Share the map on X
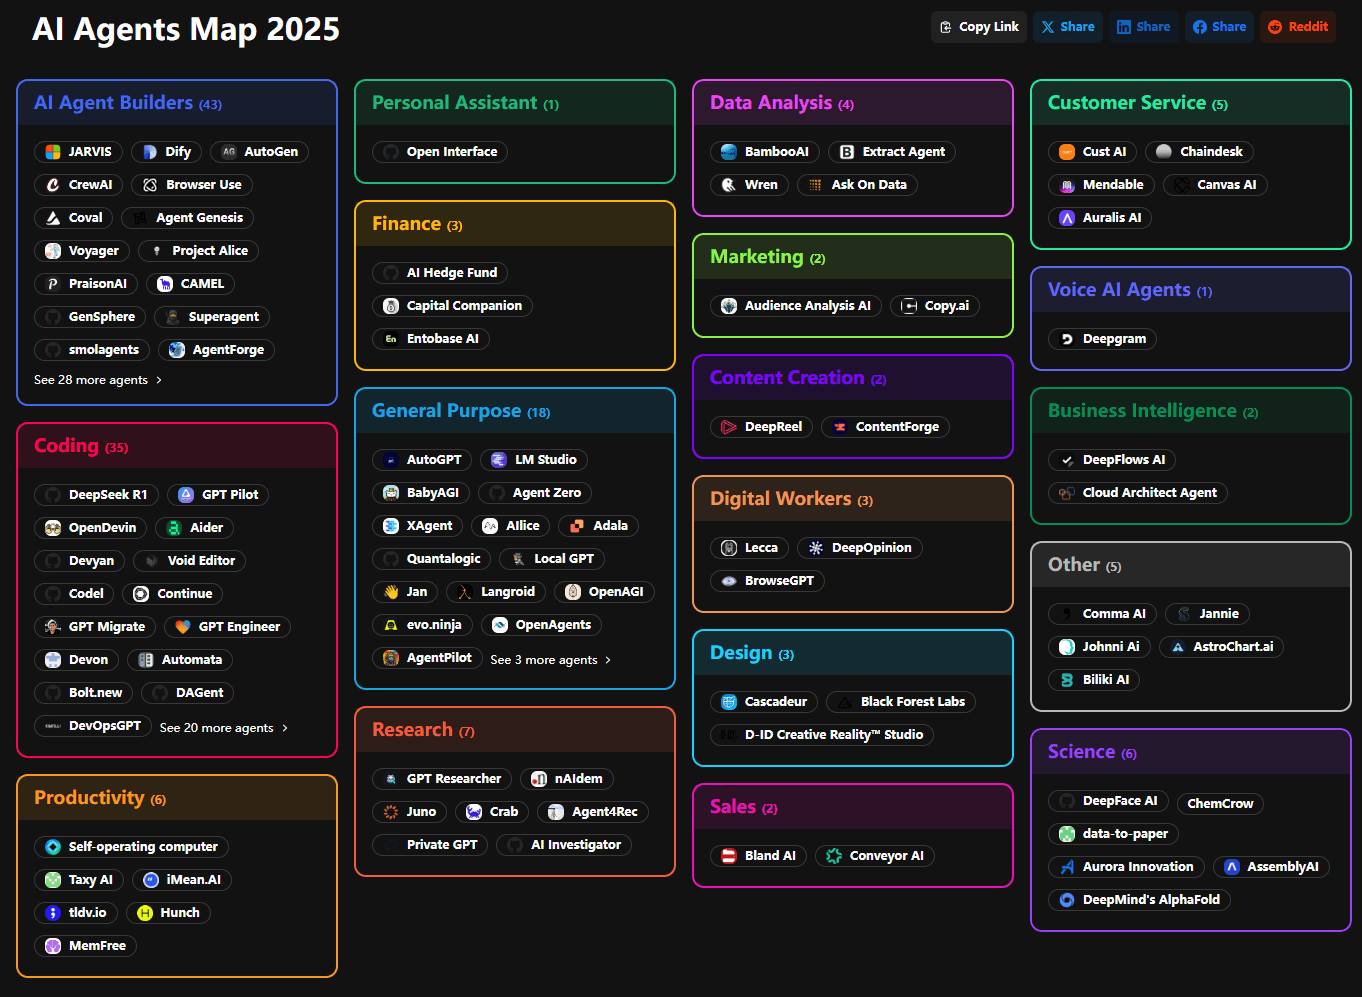Viewport: 1362px width, 997px height. pos(1068,27)
